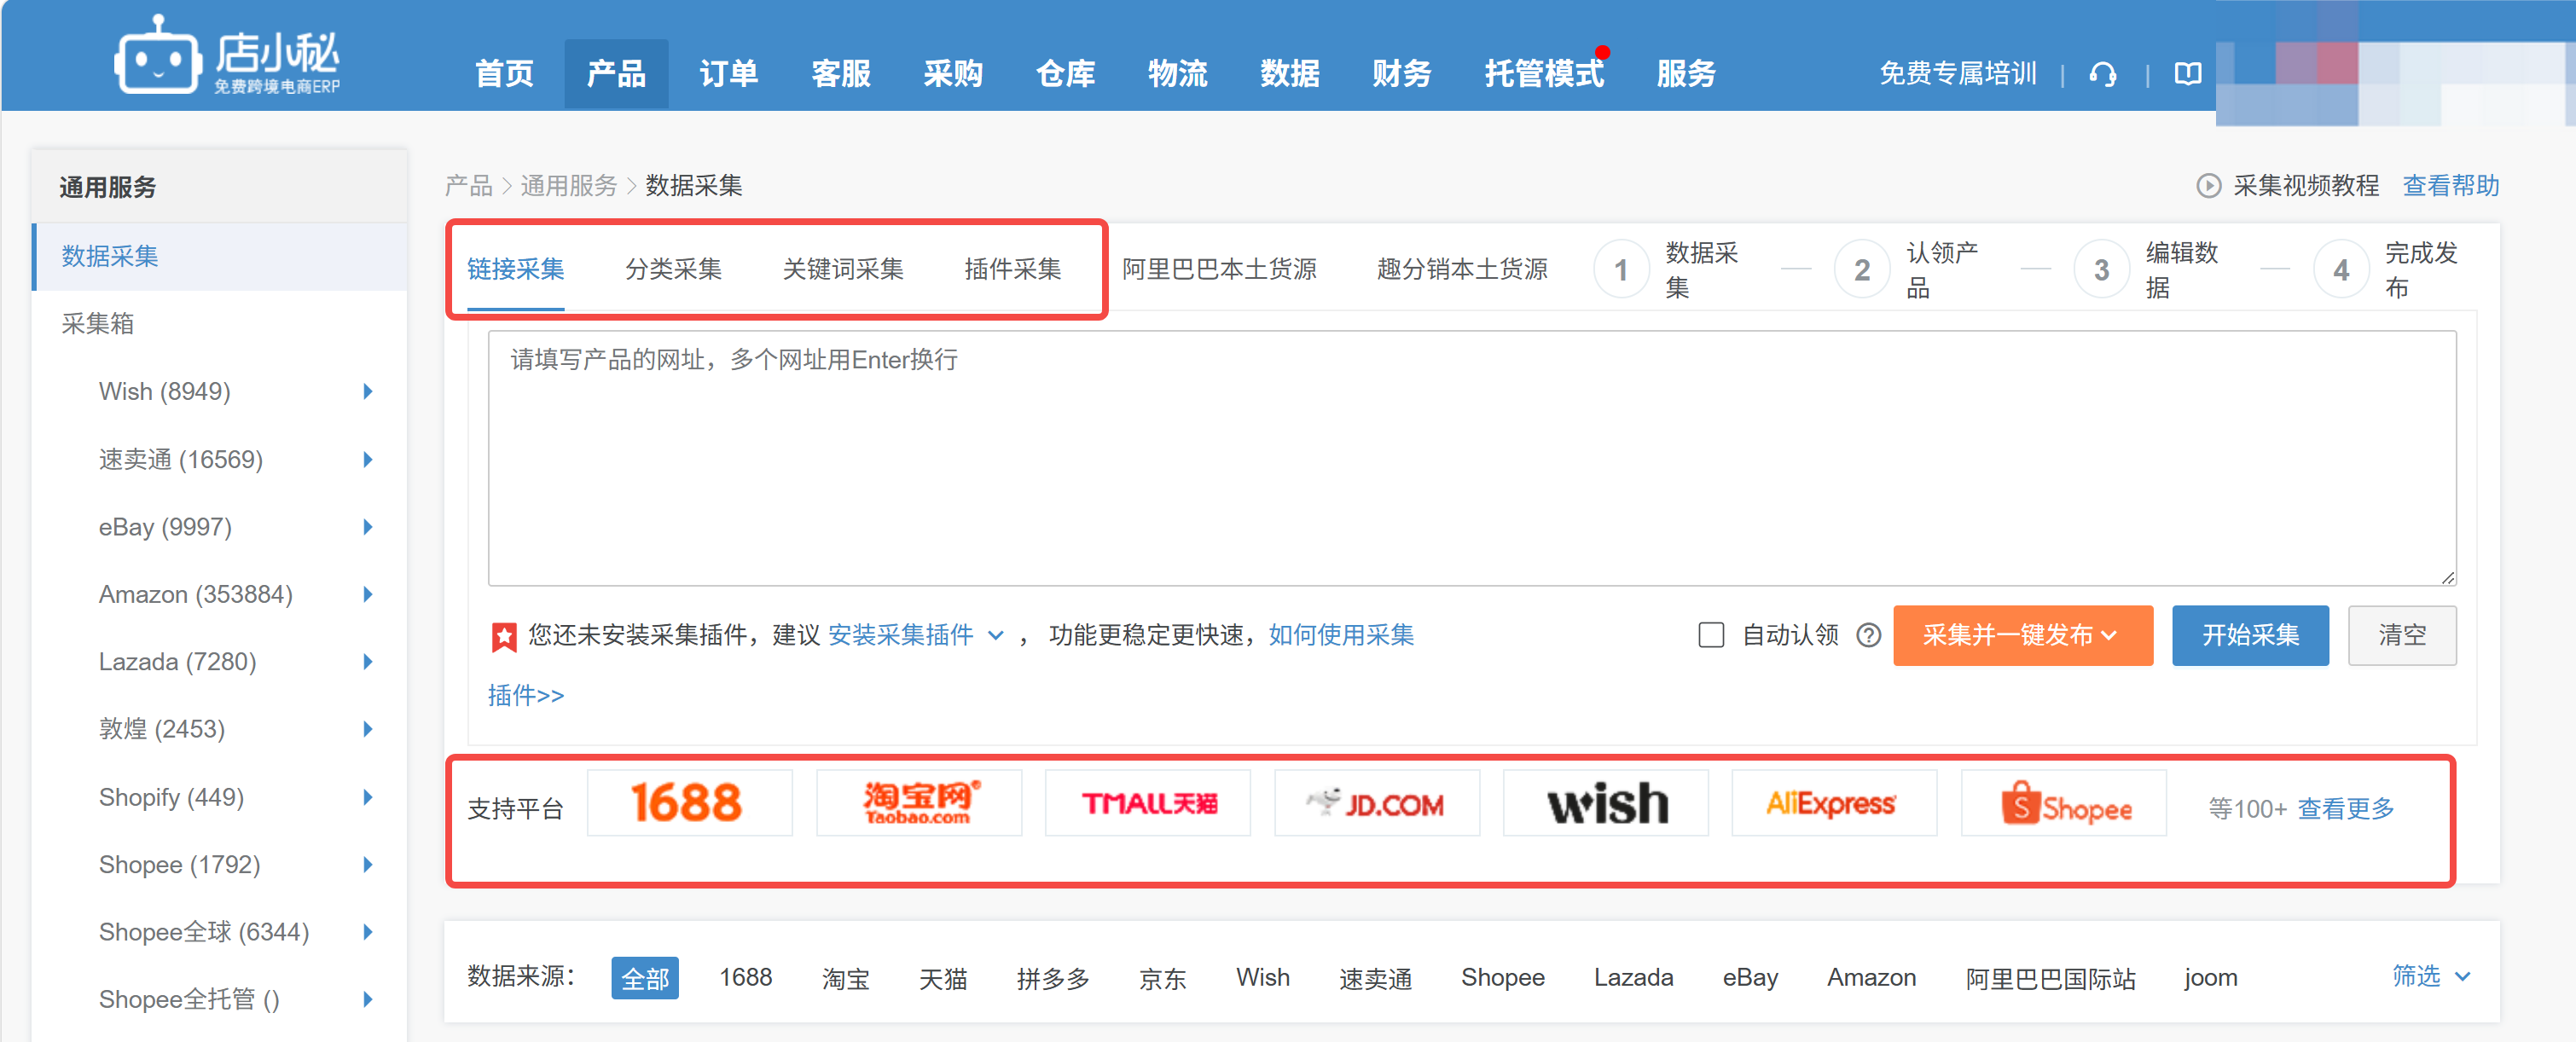
Task: Click the 开始采集 button
Action: pos(2250,635)
